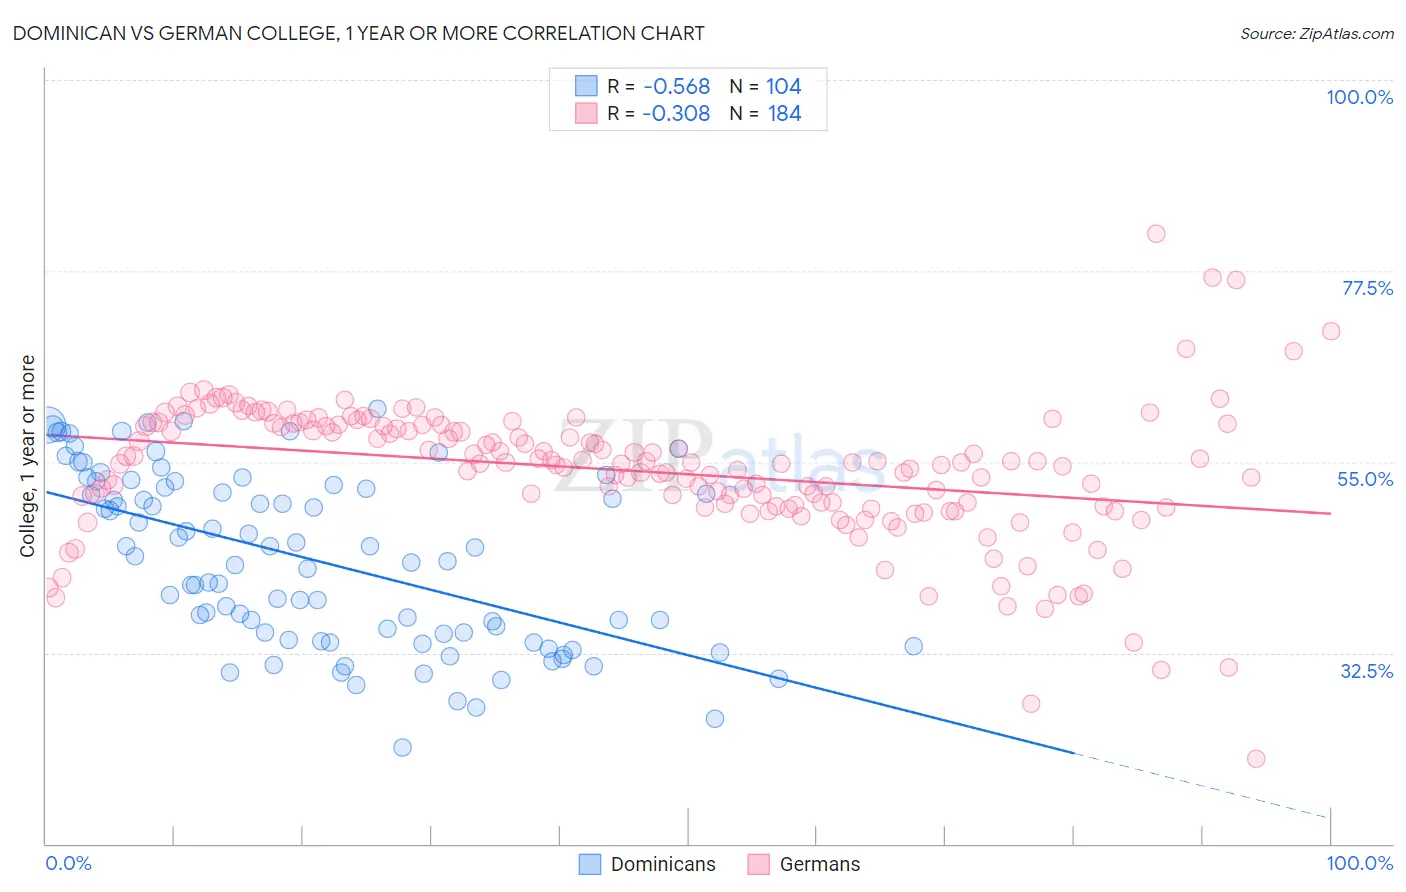This screenshot has height=892, width=1406.
Task: Click the 32.5% y-axis label
Action: (1366, 671)
